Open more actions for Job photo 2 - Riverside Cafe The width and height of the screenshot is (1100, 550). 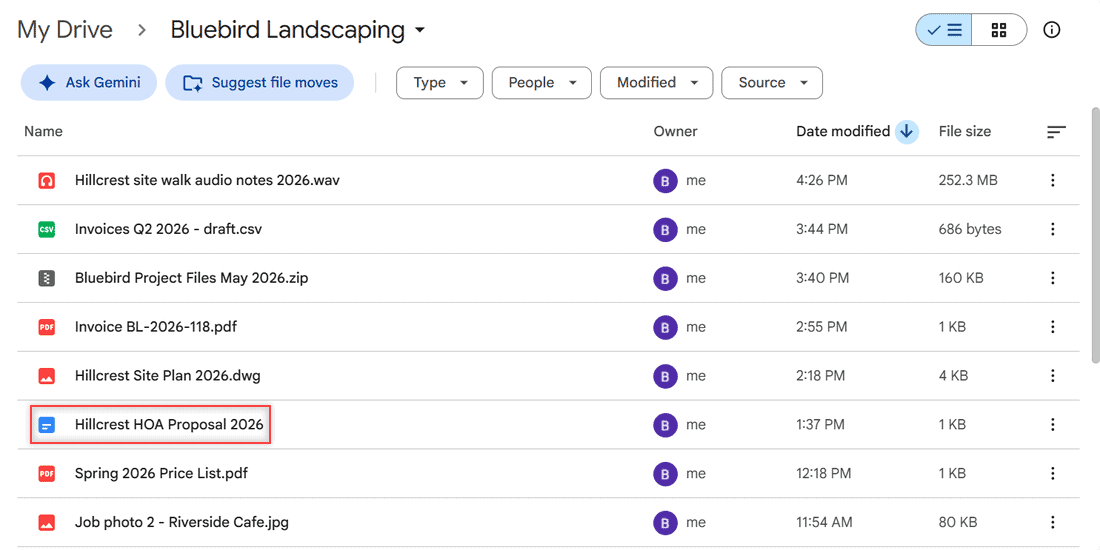[x=1052, y=522]
